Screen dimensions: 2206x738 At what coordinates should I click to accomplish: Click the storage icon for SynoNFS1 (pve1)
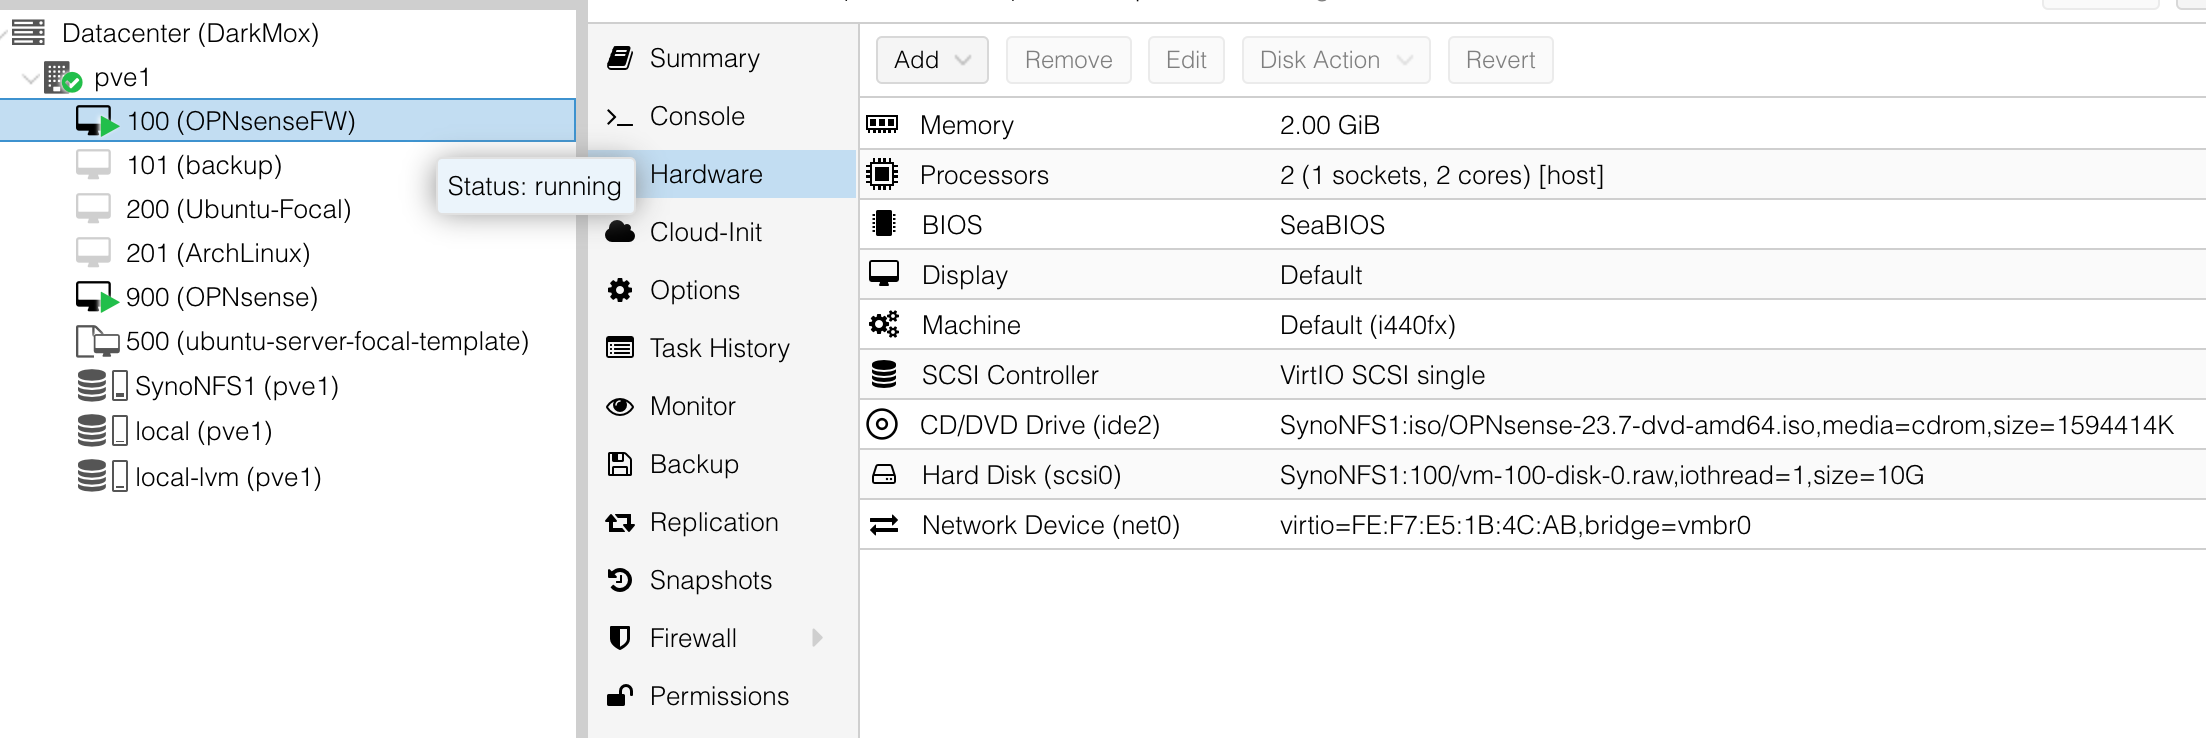tap(103, 386)
